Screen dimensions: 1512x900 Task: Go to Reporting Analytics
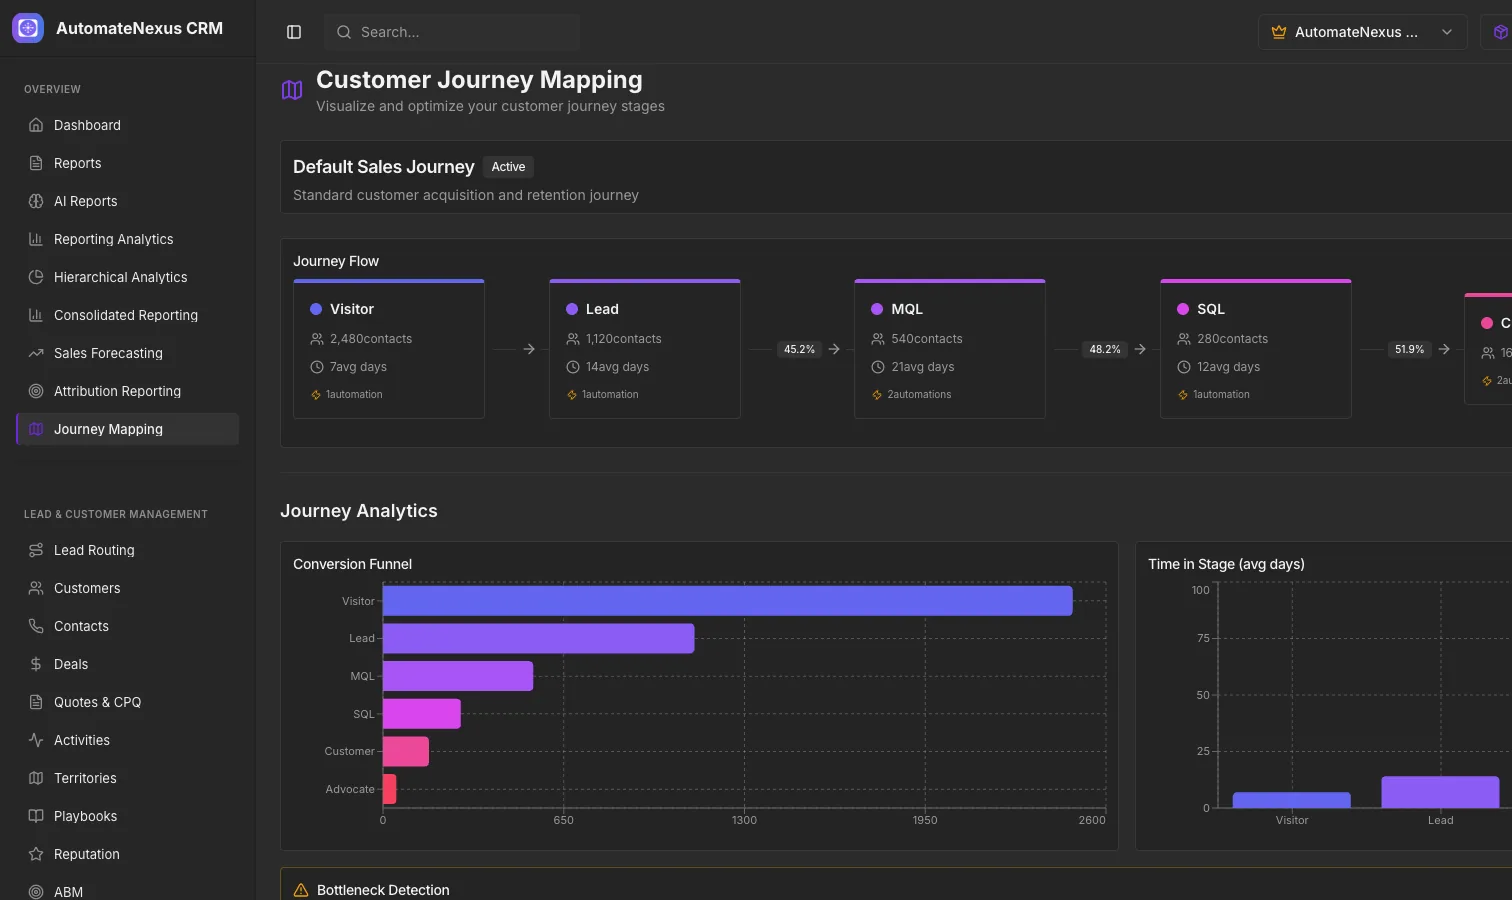[128, 239]
